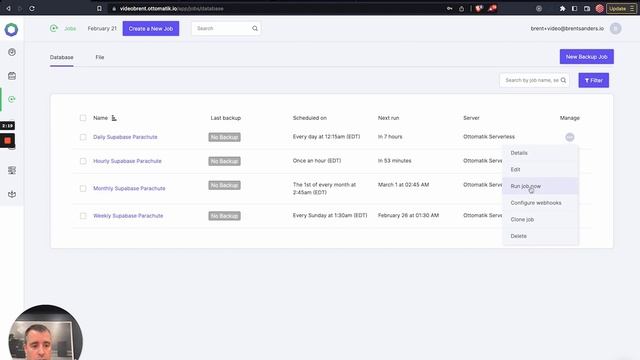Open the dashboard gauge icon in sidebar
Image resolution: width=640 pixels, height=360 pixels.
(x=12, y=52)
